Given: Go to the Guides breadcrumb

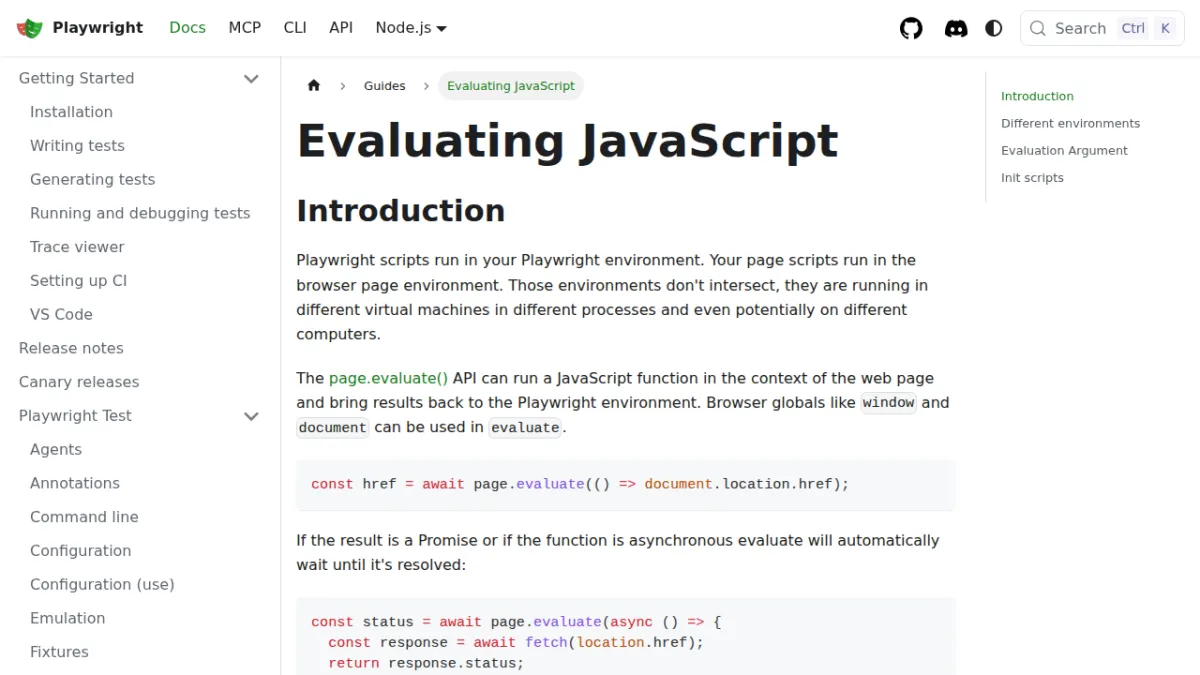Looking at the screenshot, I should click(384, 86).
